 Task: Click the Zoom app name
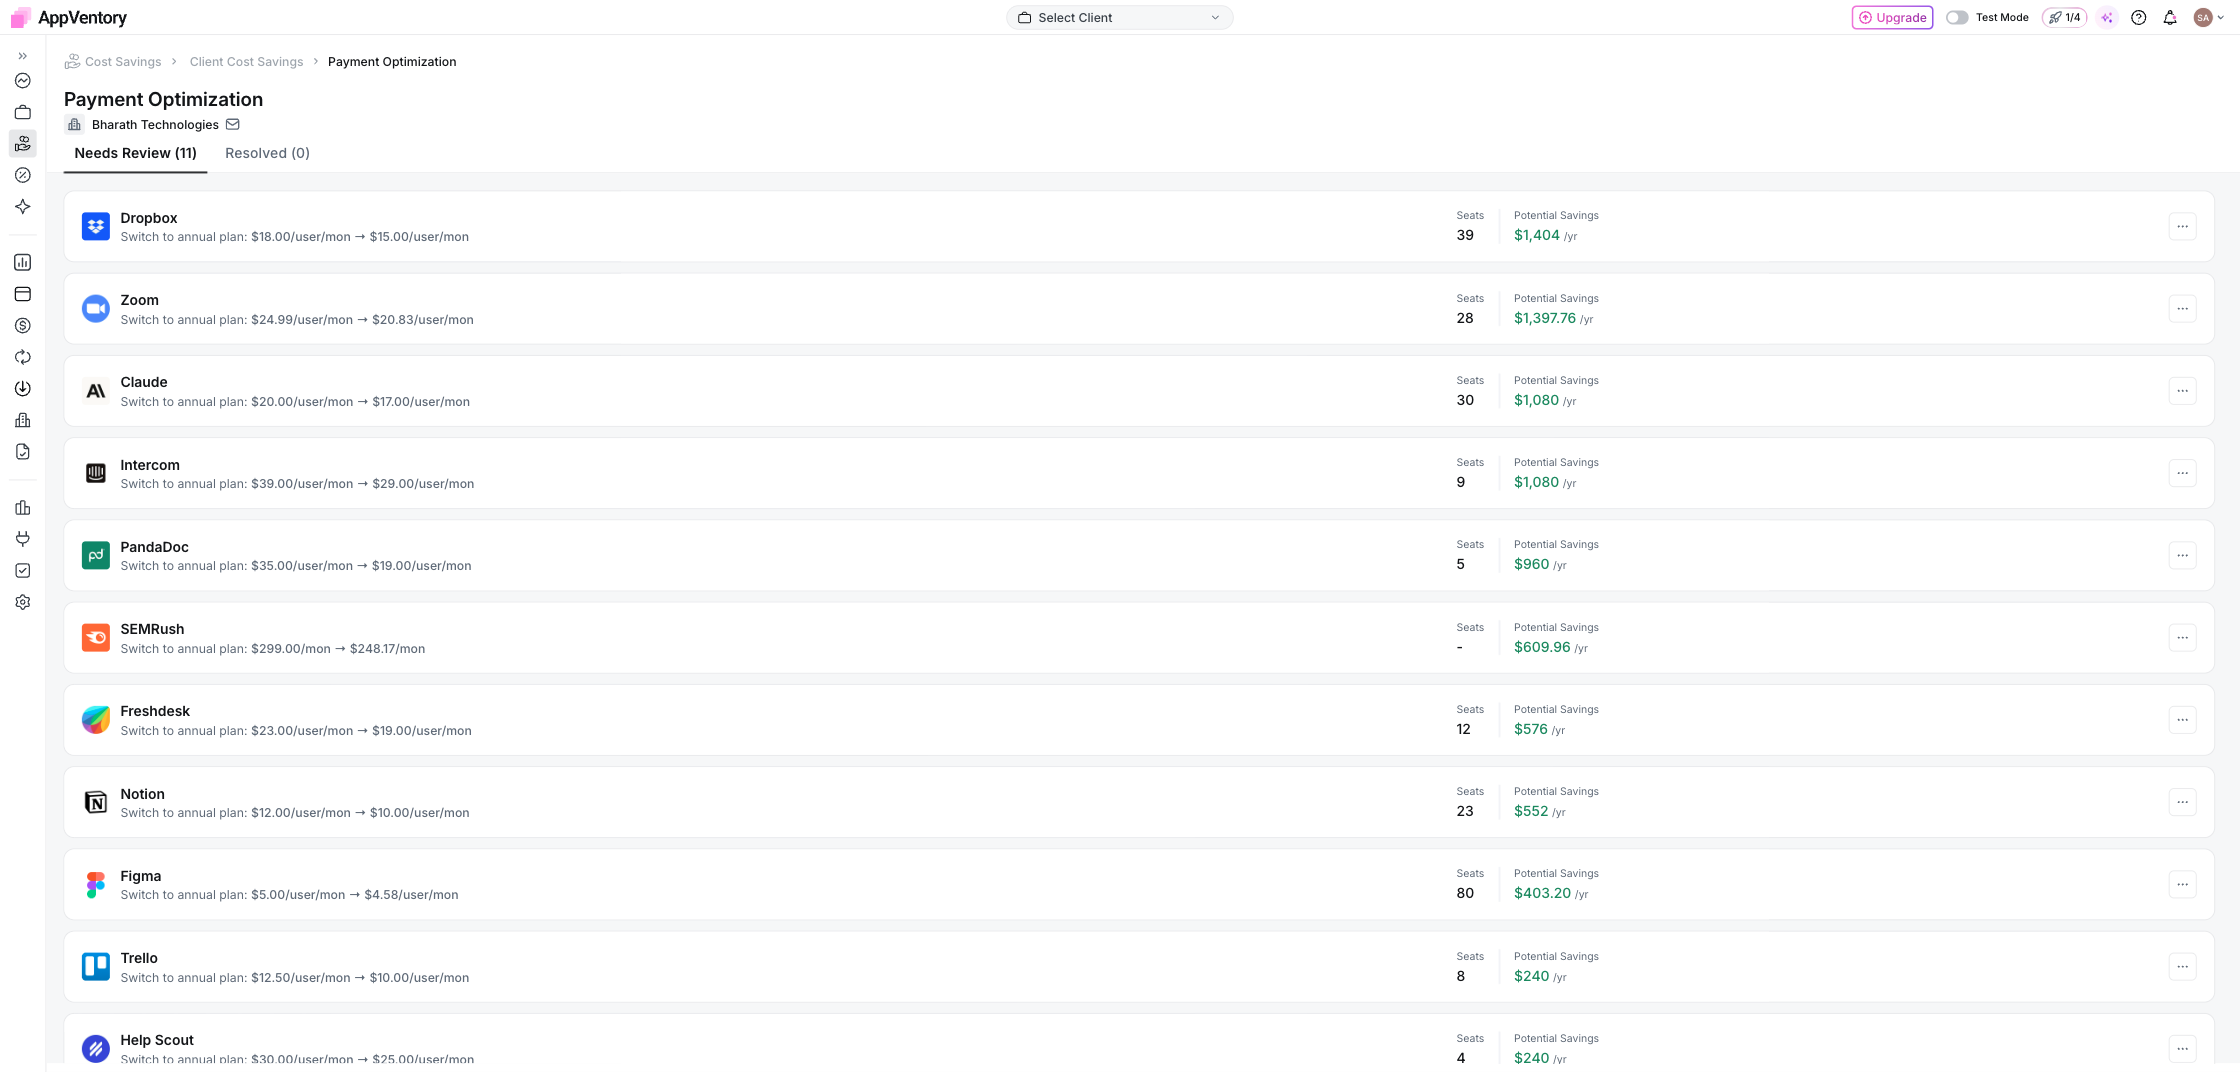coord(139,300)
